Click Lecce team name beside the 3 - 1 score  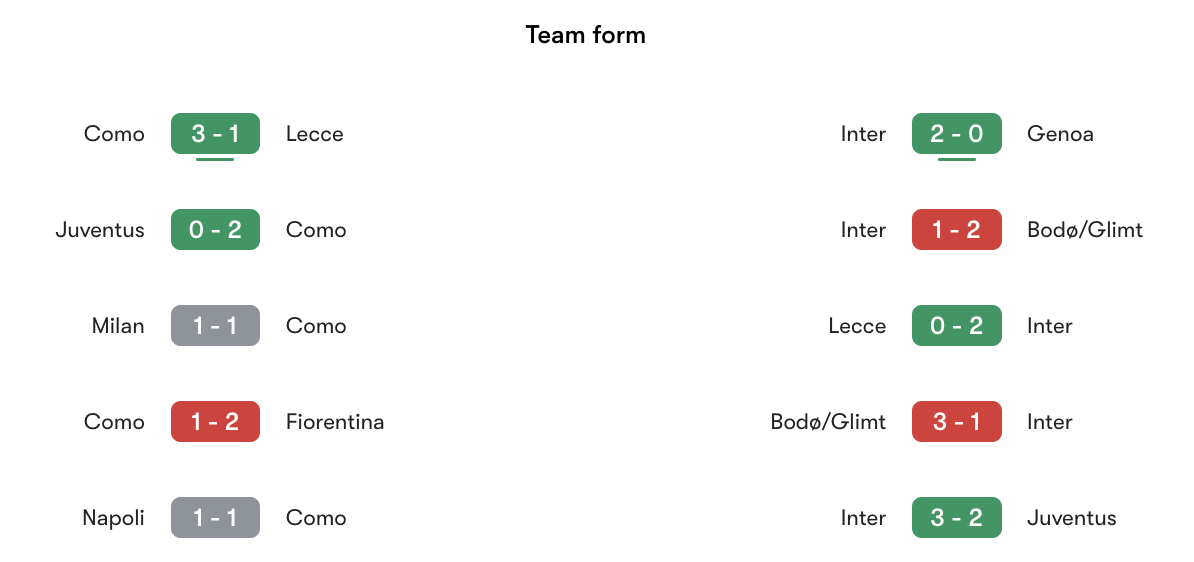click(x=314, y=134)
